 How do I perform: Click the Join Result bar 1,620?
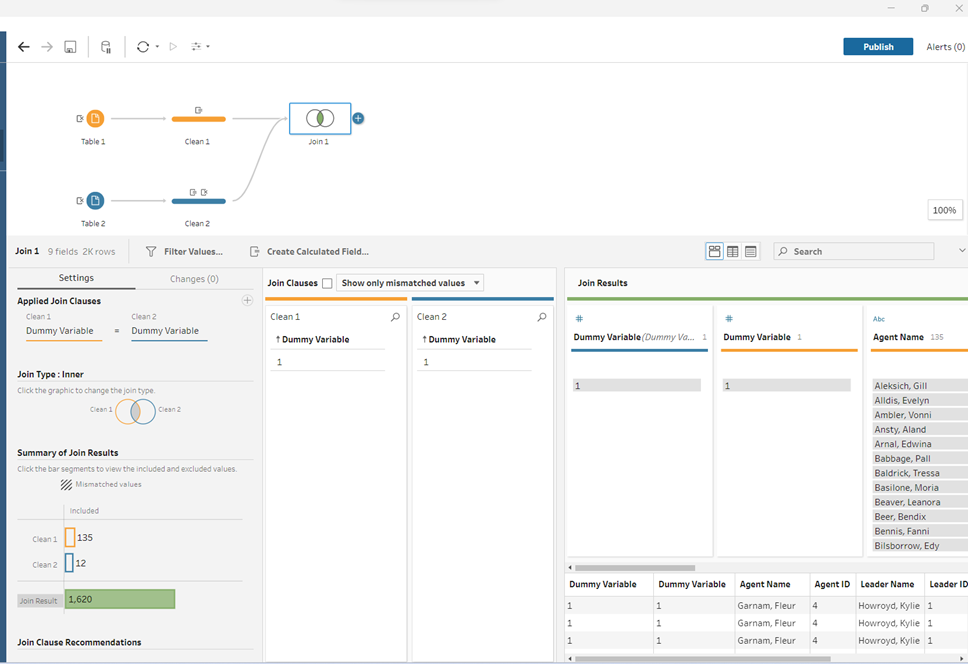point(120,599)
